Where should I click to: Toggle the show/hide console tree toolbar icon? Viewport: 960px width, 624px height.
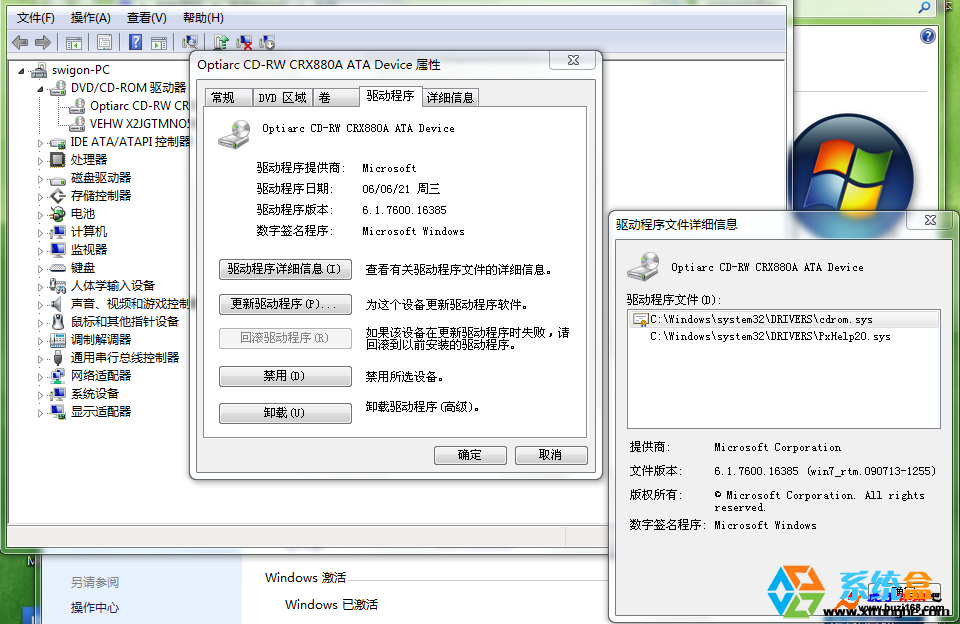(73, 42)
